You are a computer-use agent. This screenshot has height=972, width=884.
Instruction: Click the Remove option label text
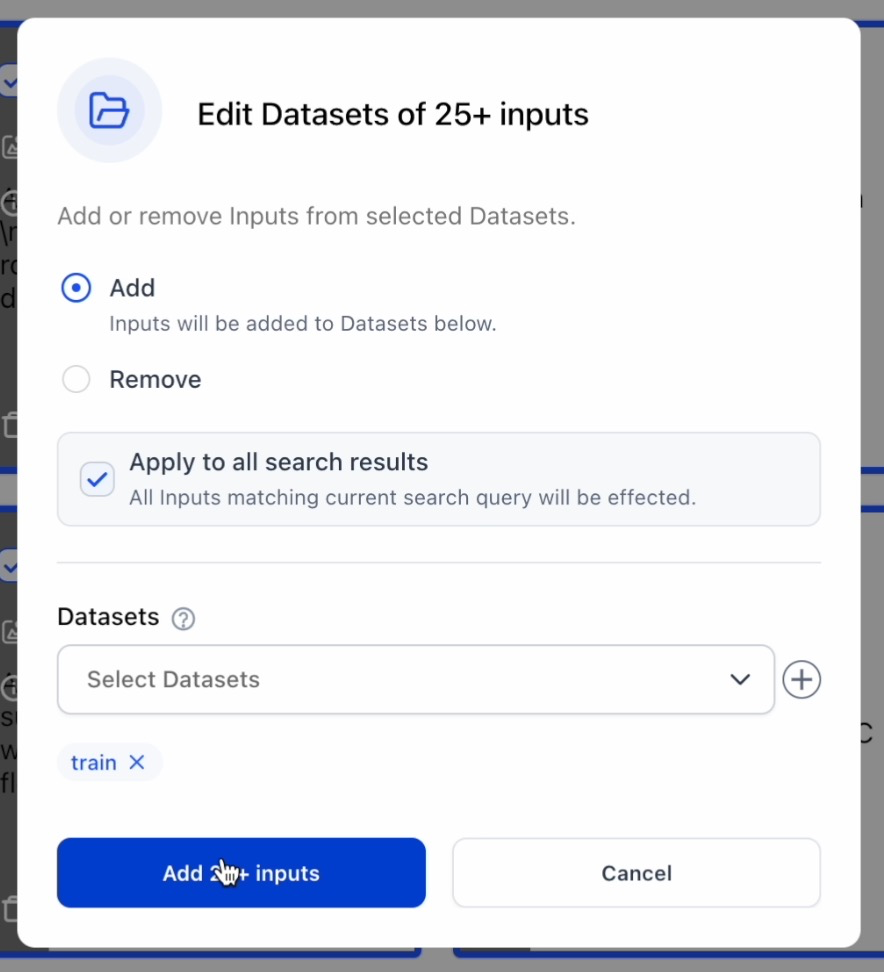(155, 380)
